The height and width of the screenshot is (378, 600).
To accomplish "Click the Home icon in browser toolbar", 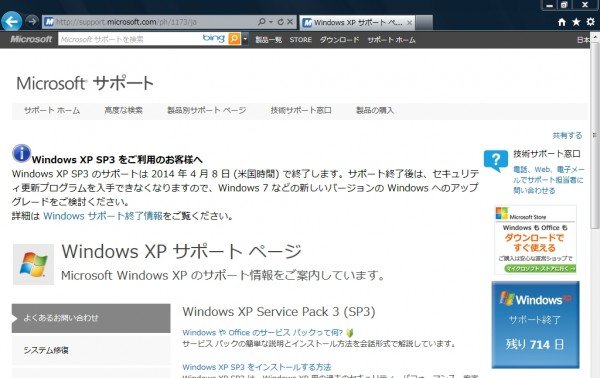I will tap(562, 22).
